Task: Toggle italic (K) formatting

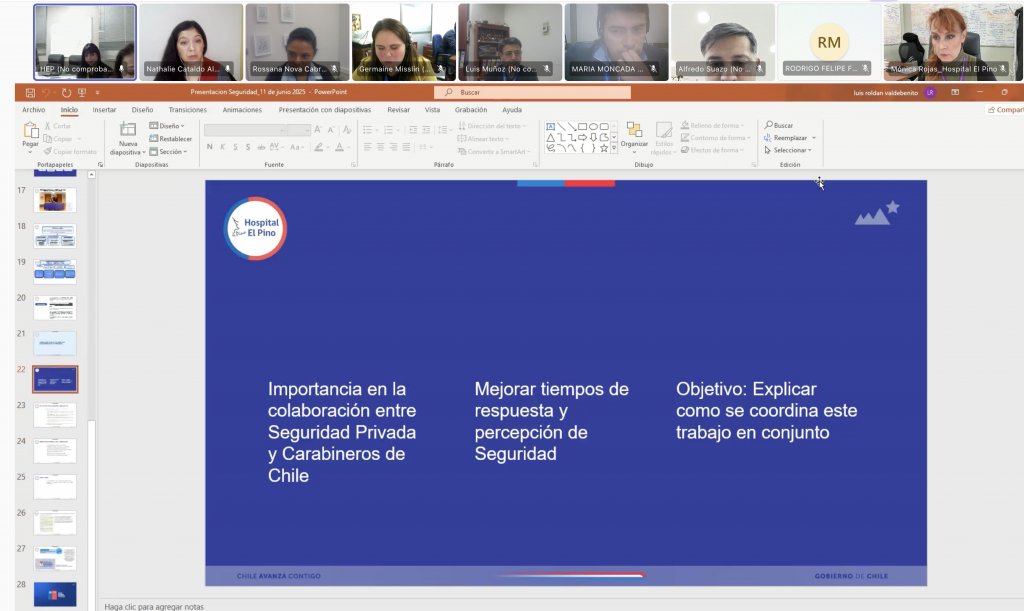Action: 223,147
